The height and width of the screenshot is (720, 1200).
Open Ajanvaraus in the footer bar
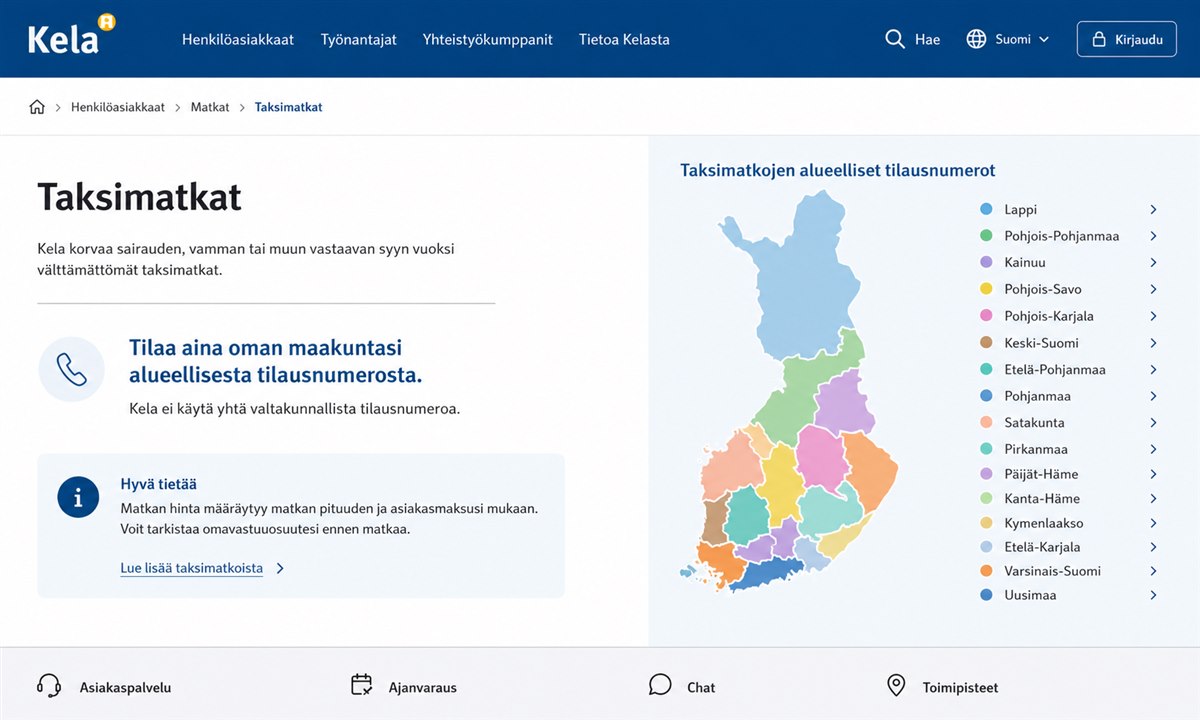point(404,687)
